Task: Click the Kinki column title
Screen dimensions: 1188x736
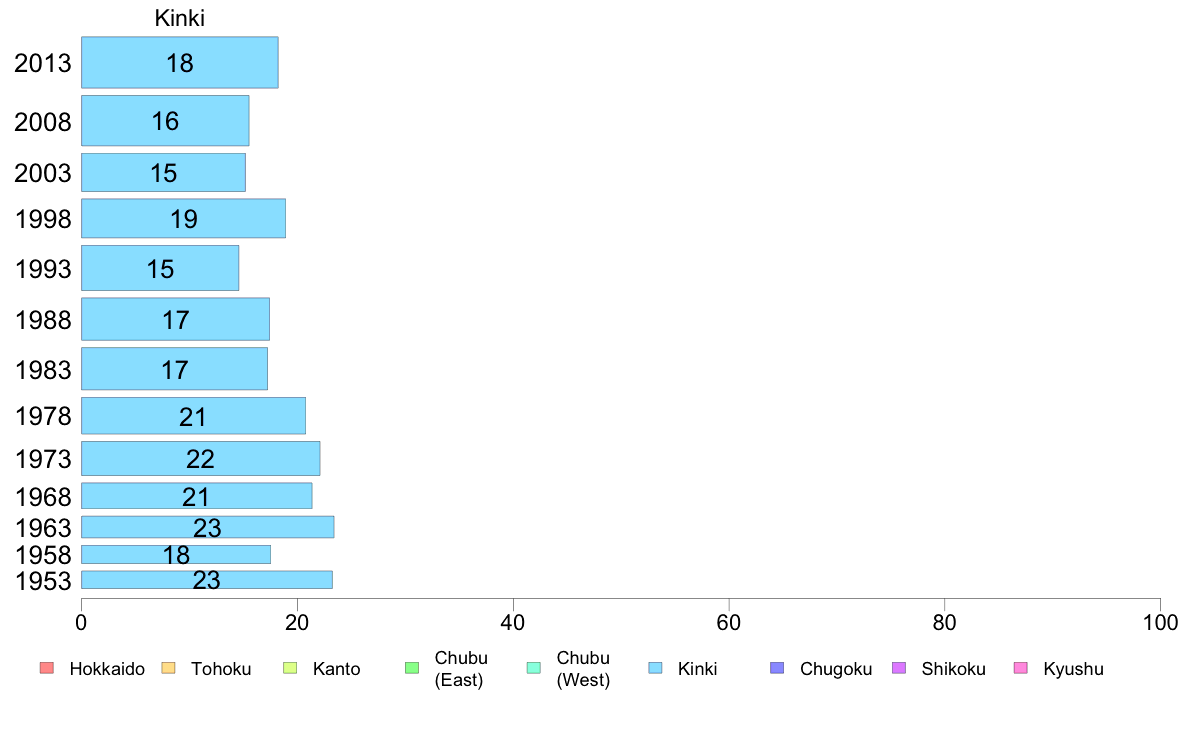Action: (x=180, y=18)
